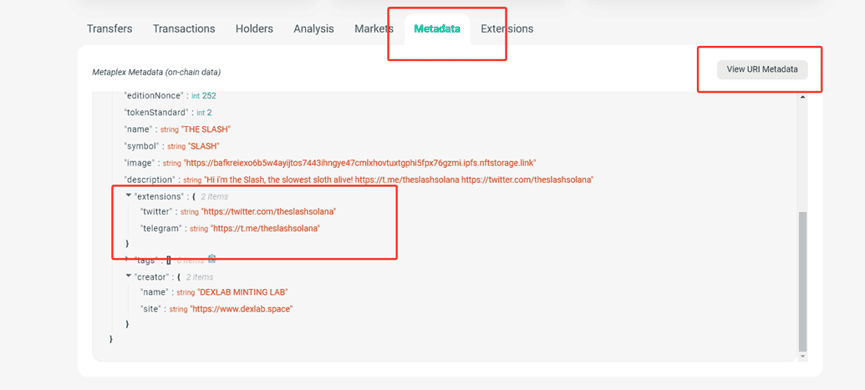Open the Markets tab
The height and width of the screenshot is (390, 865).
[374, 29]
